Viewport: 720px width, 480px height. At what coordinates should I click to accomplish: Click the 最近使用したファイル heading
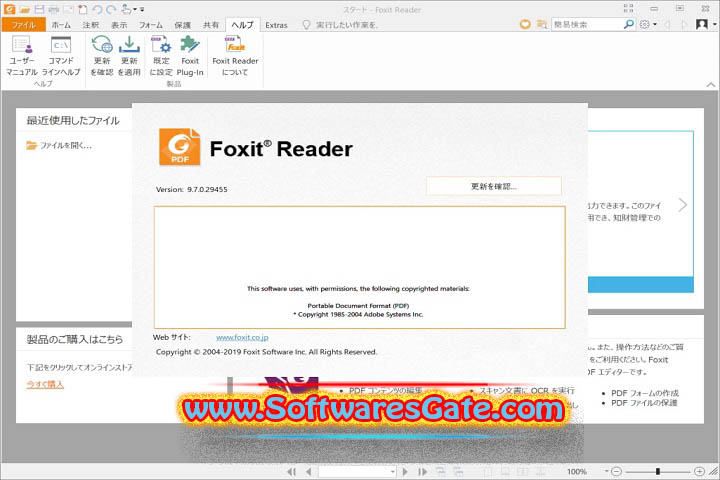[73, 120]
